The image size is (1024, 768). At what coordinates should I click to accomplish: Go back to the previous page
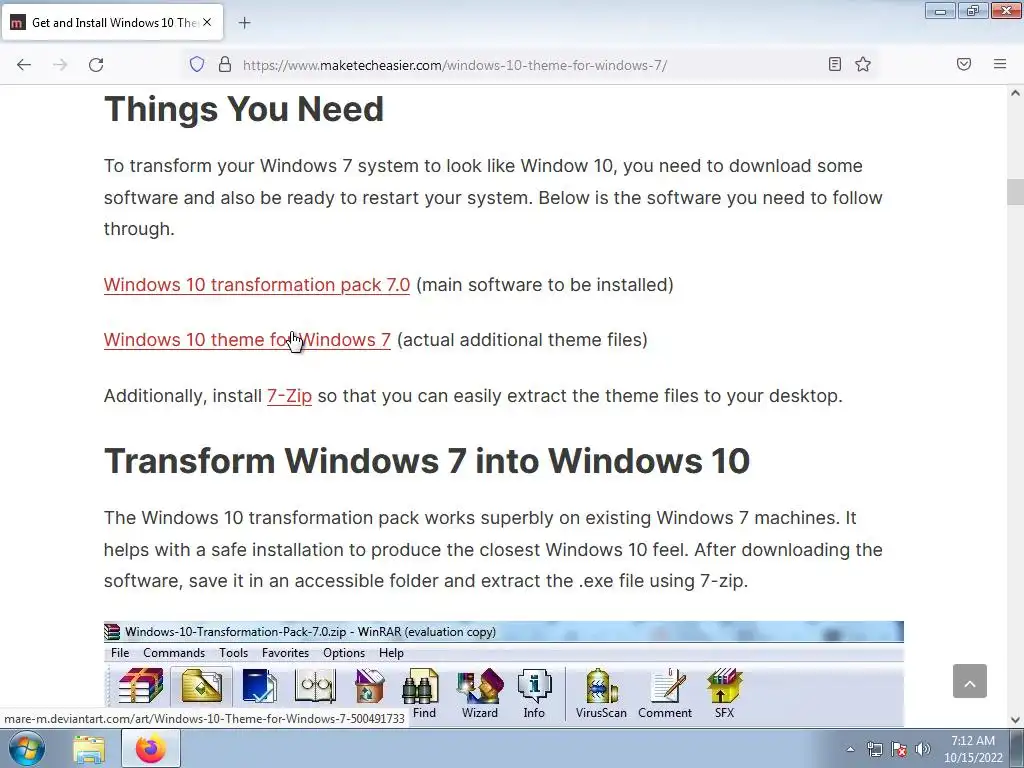(24, 65)
